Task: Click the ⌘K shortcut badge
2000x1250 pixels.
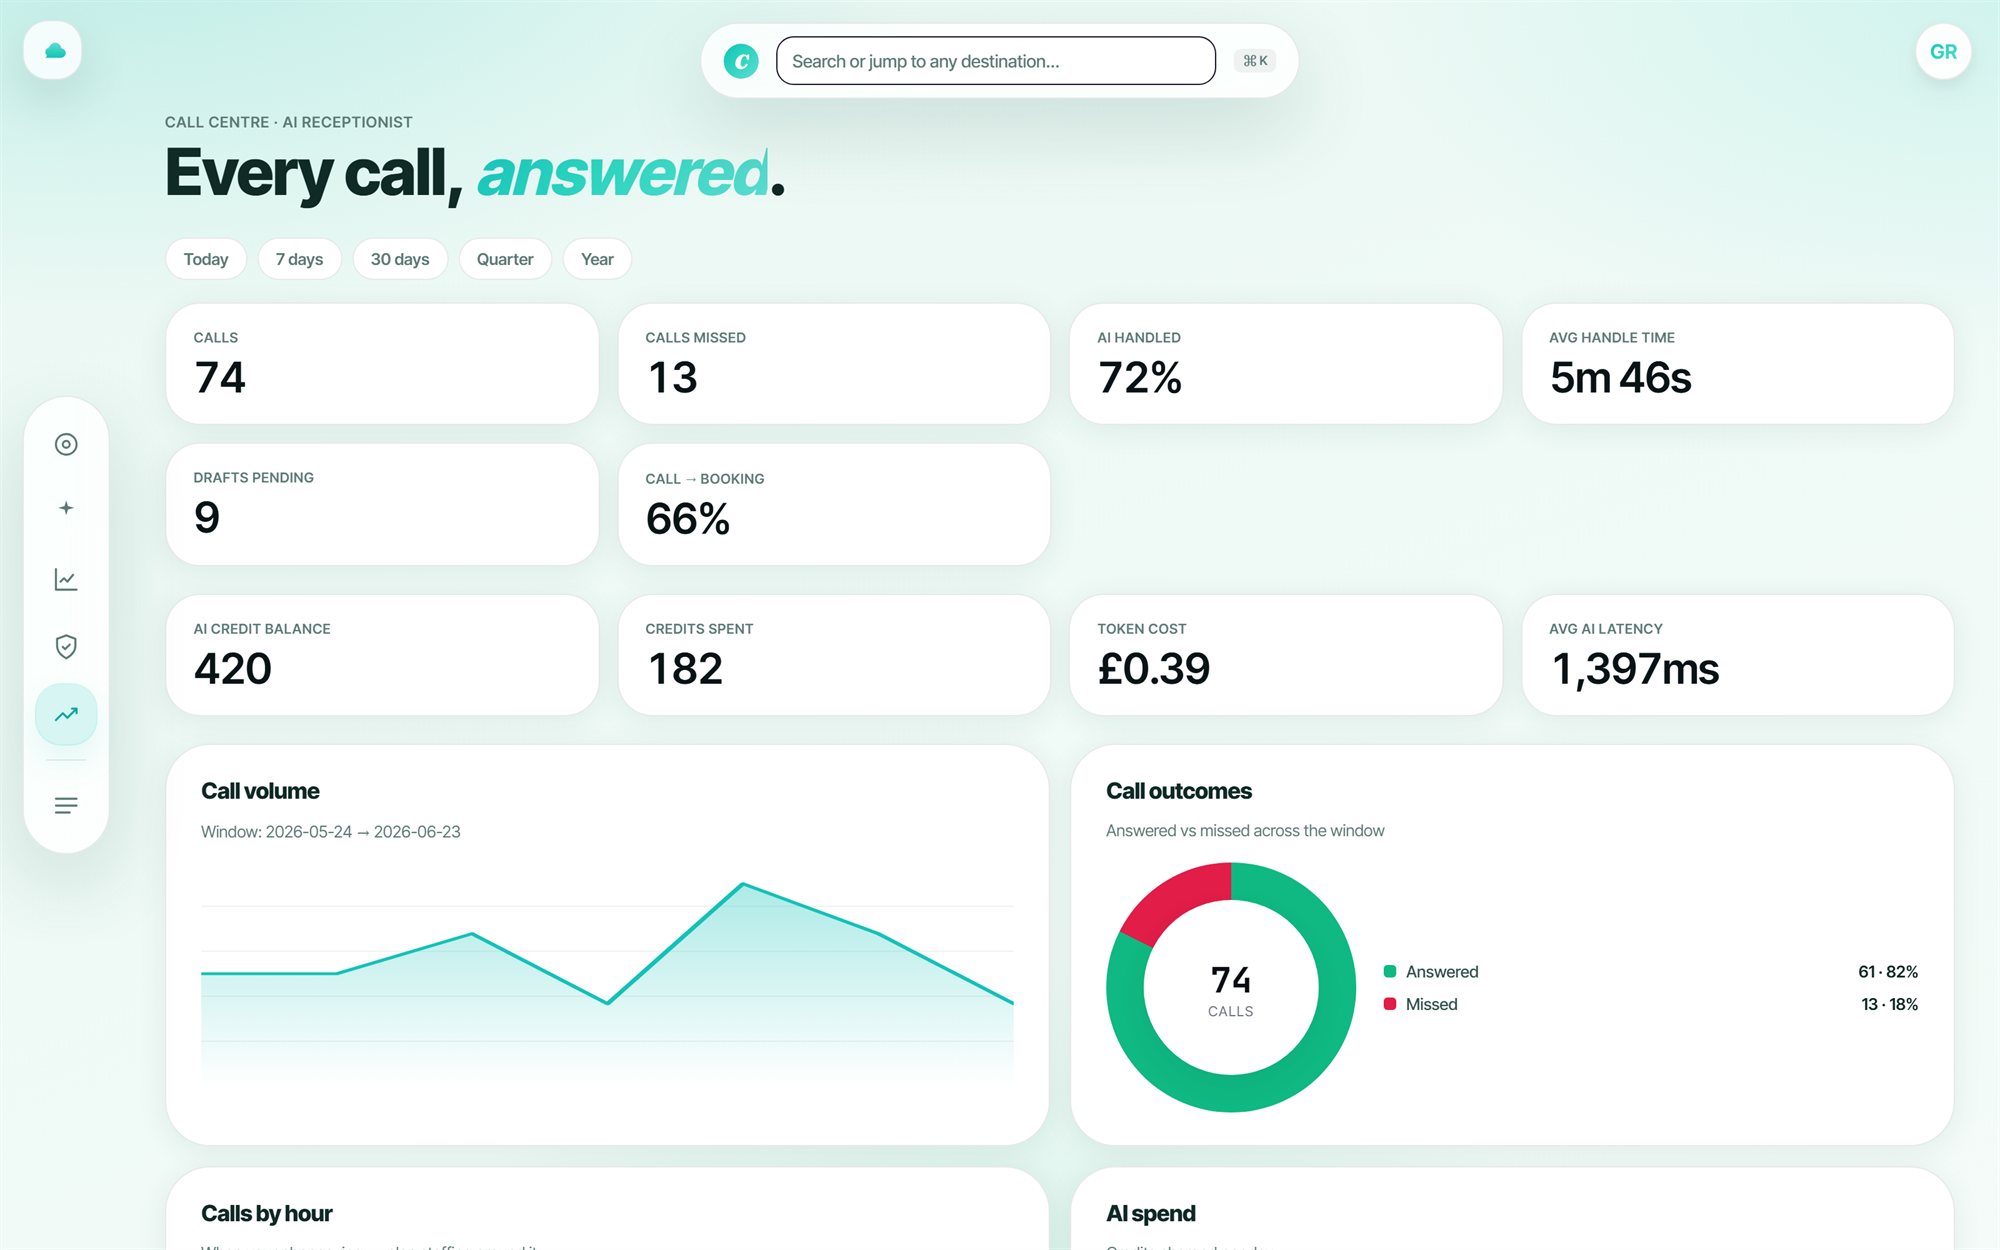Action: click(x=1255, y=61)
